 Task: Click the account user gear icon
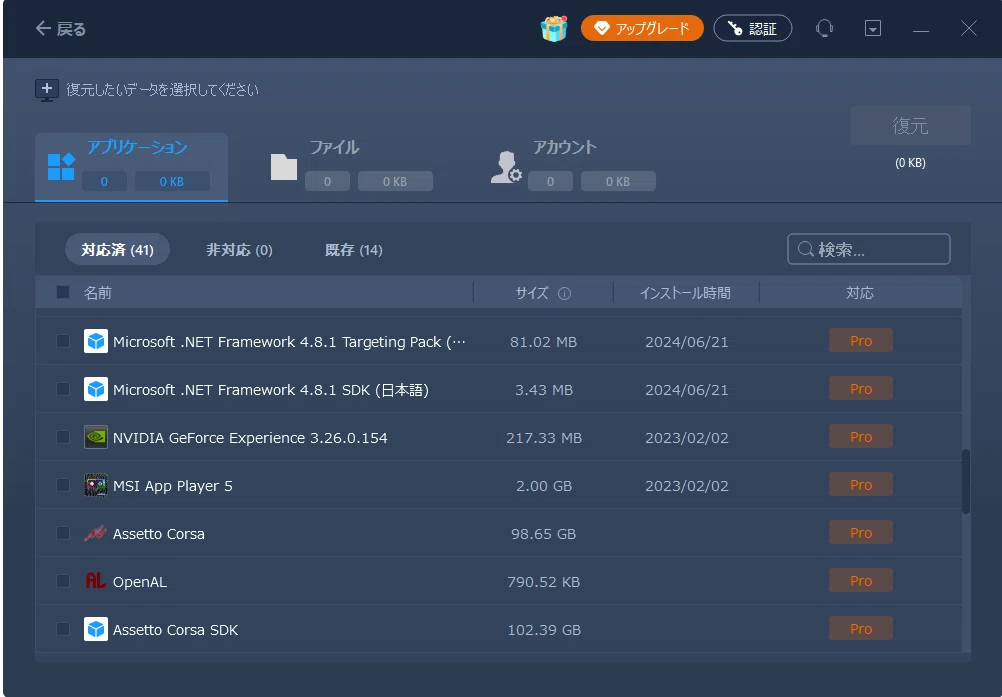(506, 167)
